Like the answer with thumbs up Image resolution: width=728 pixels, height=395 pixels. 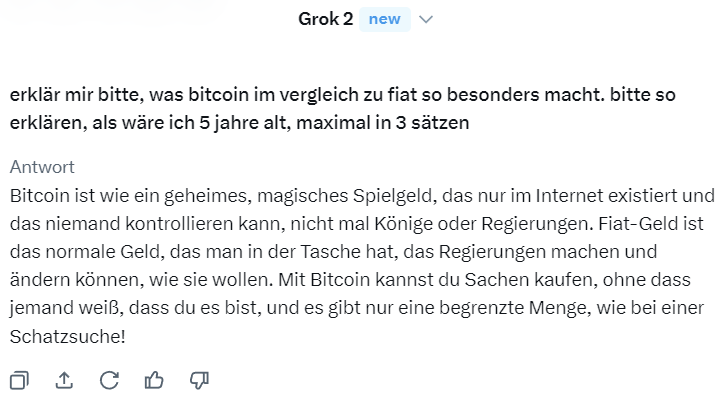[x=154, y=380]
